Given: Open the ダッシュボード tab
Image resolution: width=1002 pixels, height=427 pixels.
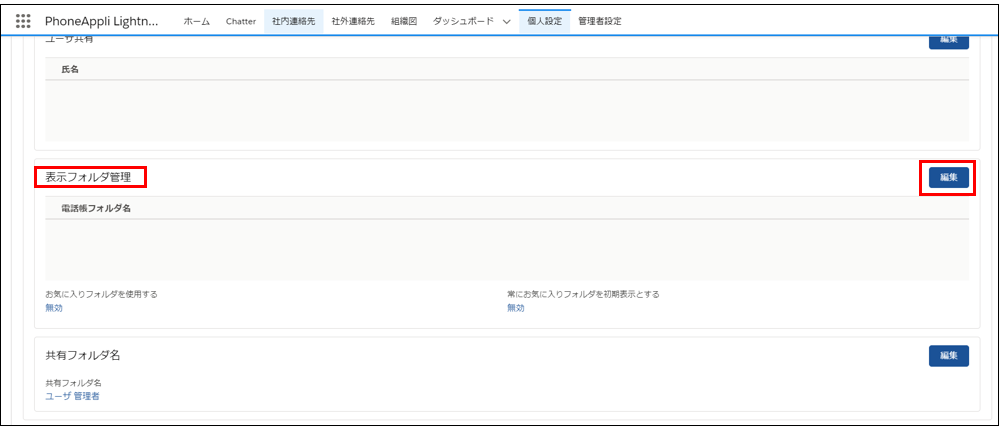Looking at the screenshot, I should click(463, 21).
